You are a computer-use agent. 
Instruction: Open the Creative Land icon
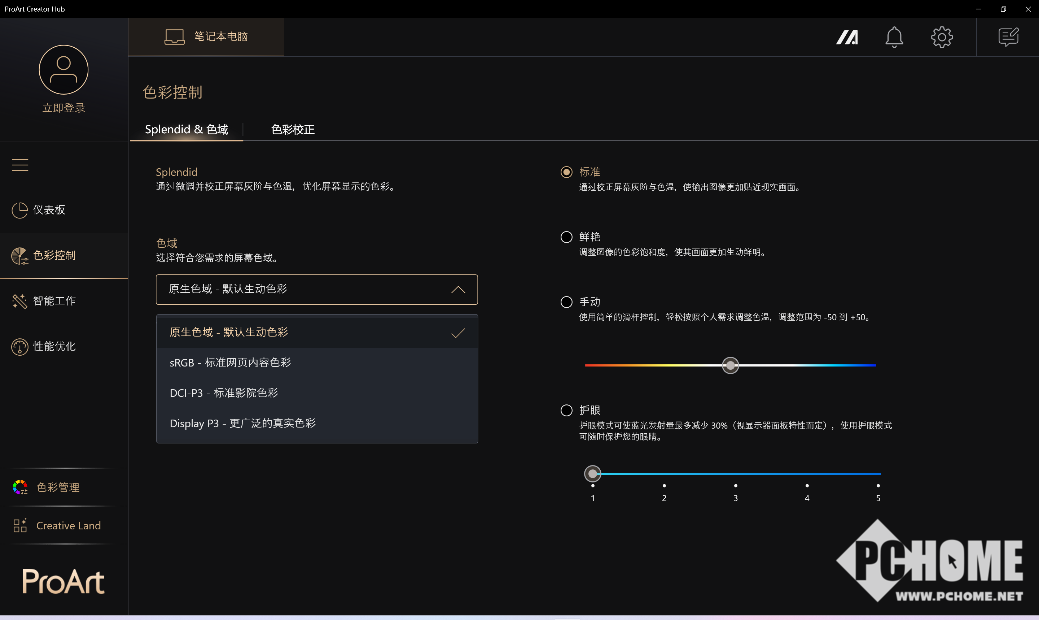(20, 525)
